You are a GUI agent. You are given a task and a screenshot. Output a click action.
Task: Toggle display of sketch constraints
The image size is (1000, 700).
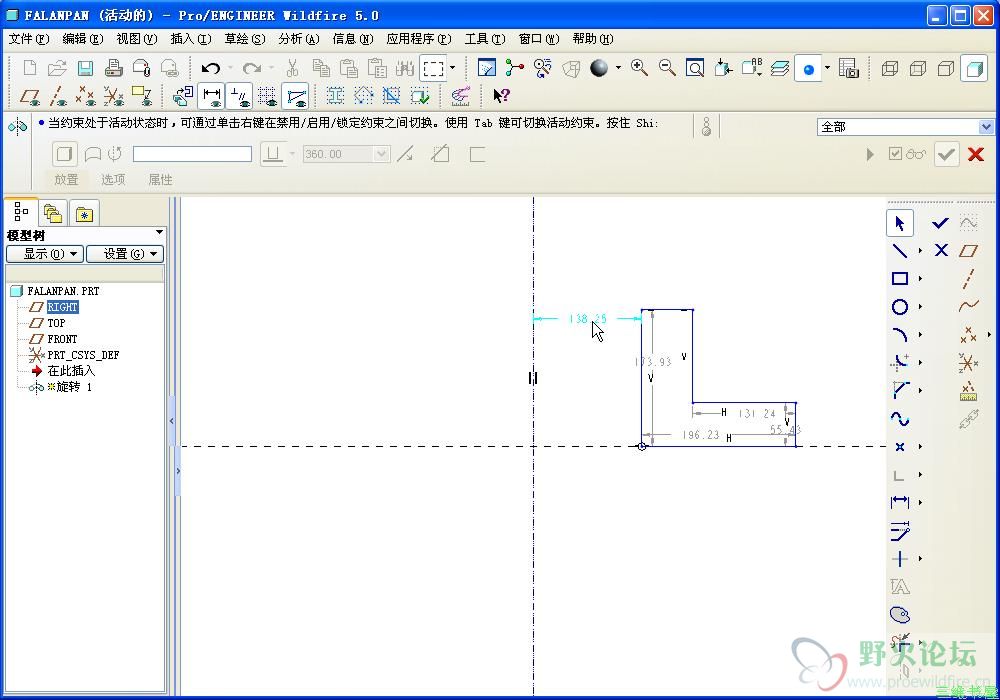pyautogui.click(x=239, y=96)
